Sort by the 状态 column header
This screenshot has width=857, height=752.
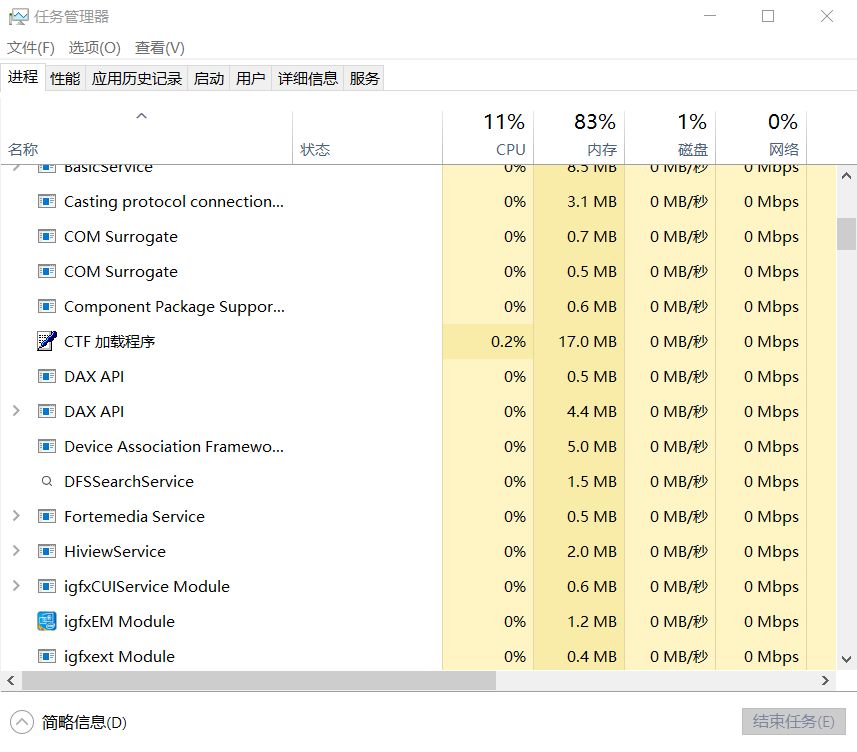coord(367,137)
